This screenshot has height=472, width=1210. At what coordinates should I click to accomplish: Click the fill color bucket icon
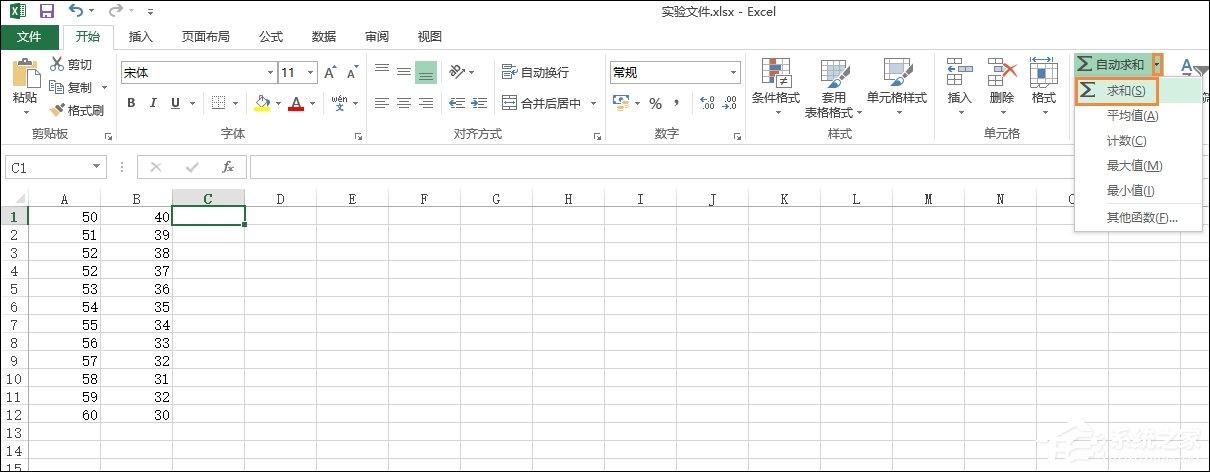pos(262,103)
